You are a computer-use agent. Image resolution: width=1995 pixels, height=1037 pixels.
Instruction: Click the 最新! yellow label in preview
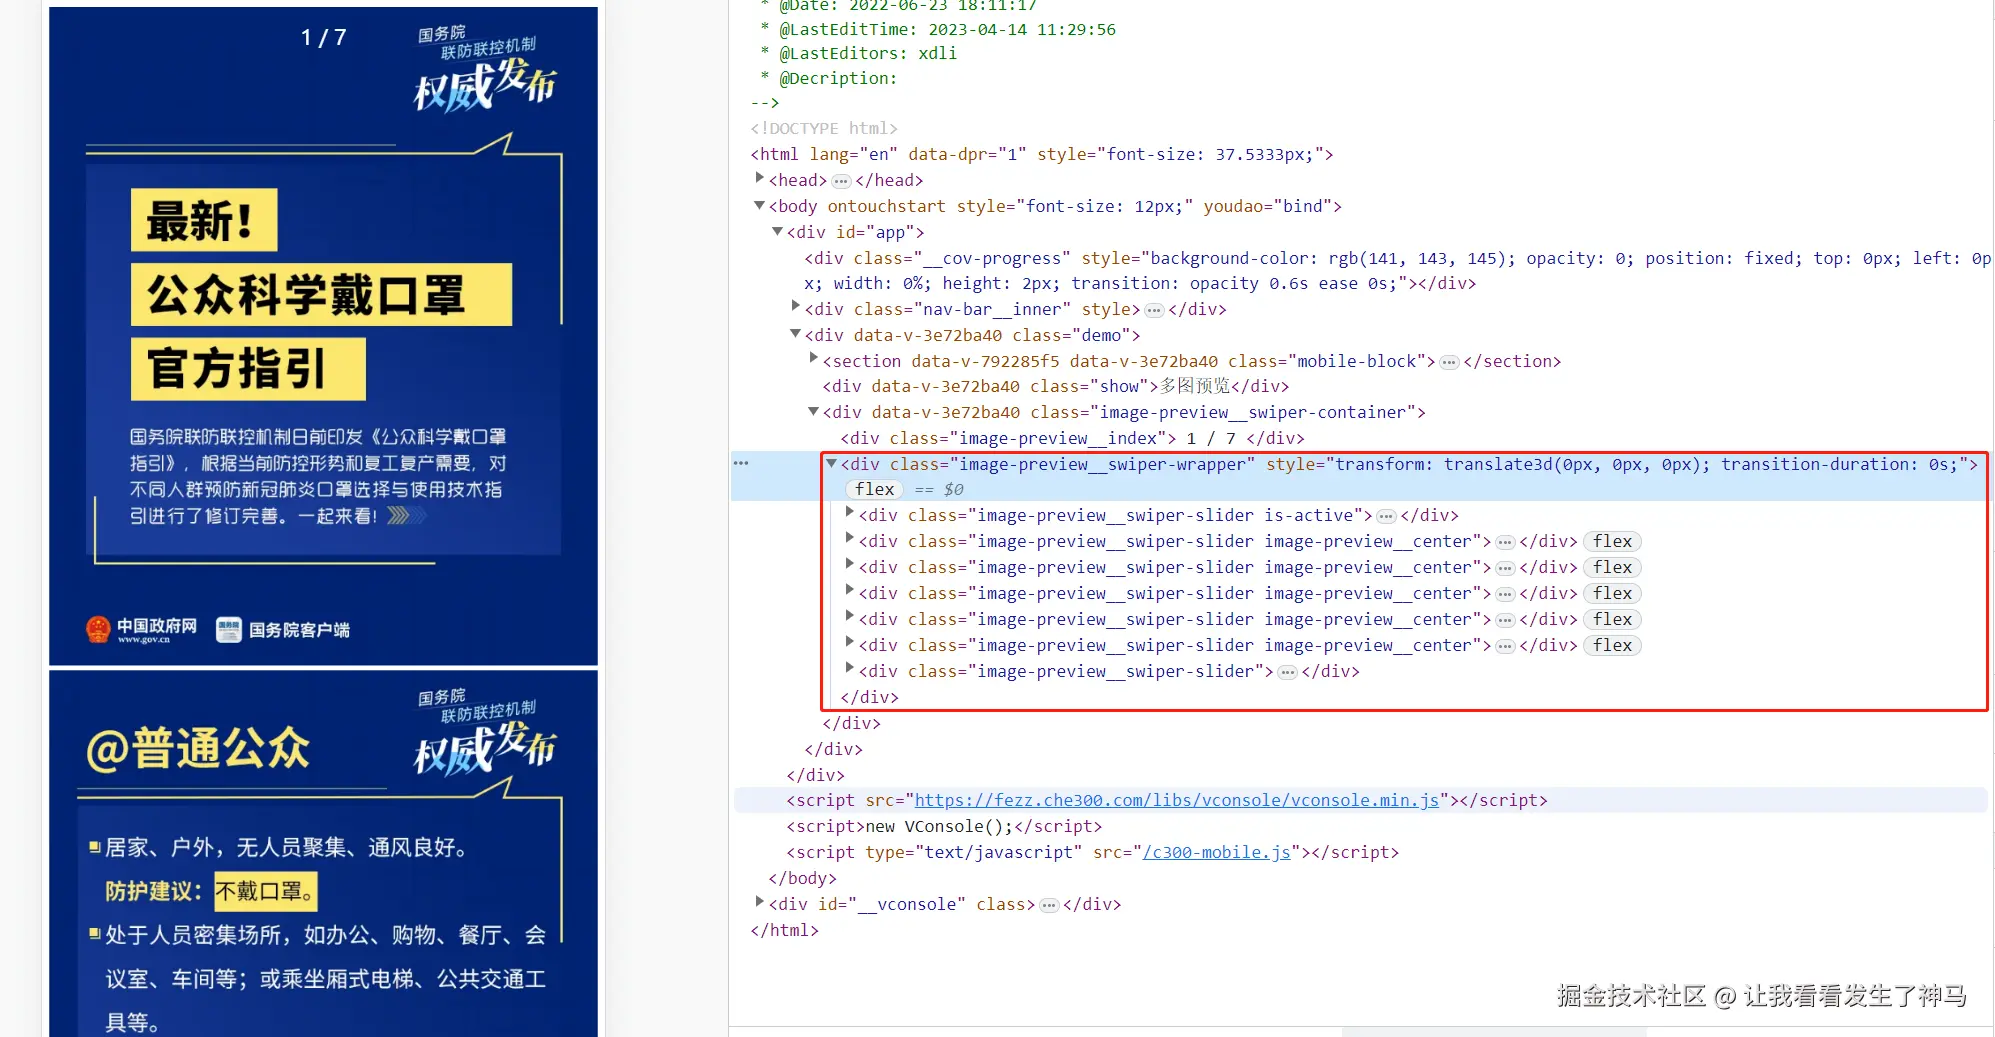(204, 220)
